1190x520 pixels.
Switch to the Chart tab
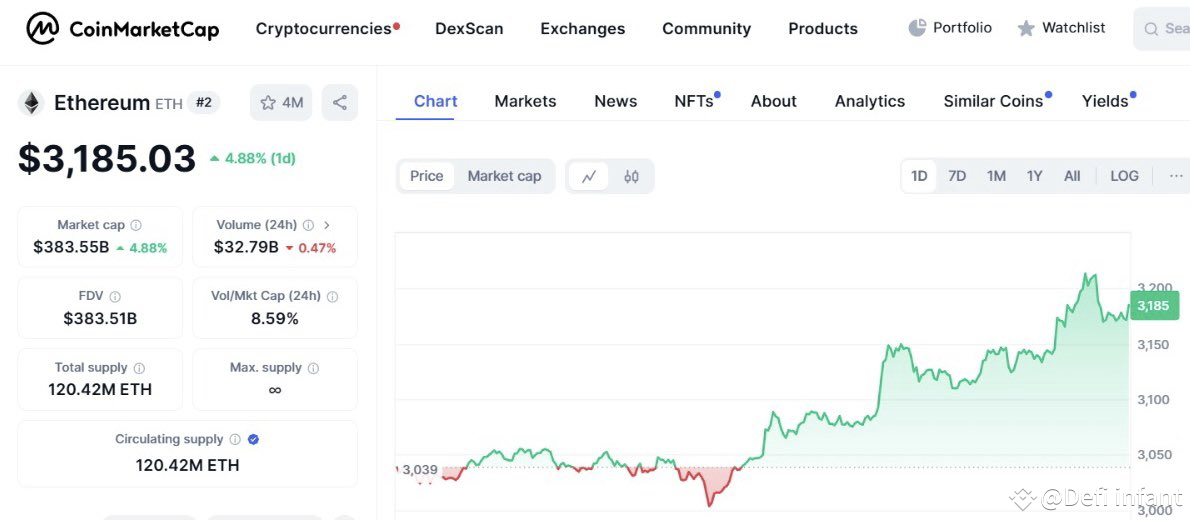(436, 102)
